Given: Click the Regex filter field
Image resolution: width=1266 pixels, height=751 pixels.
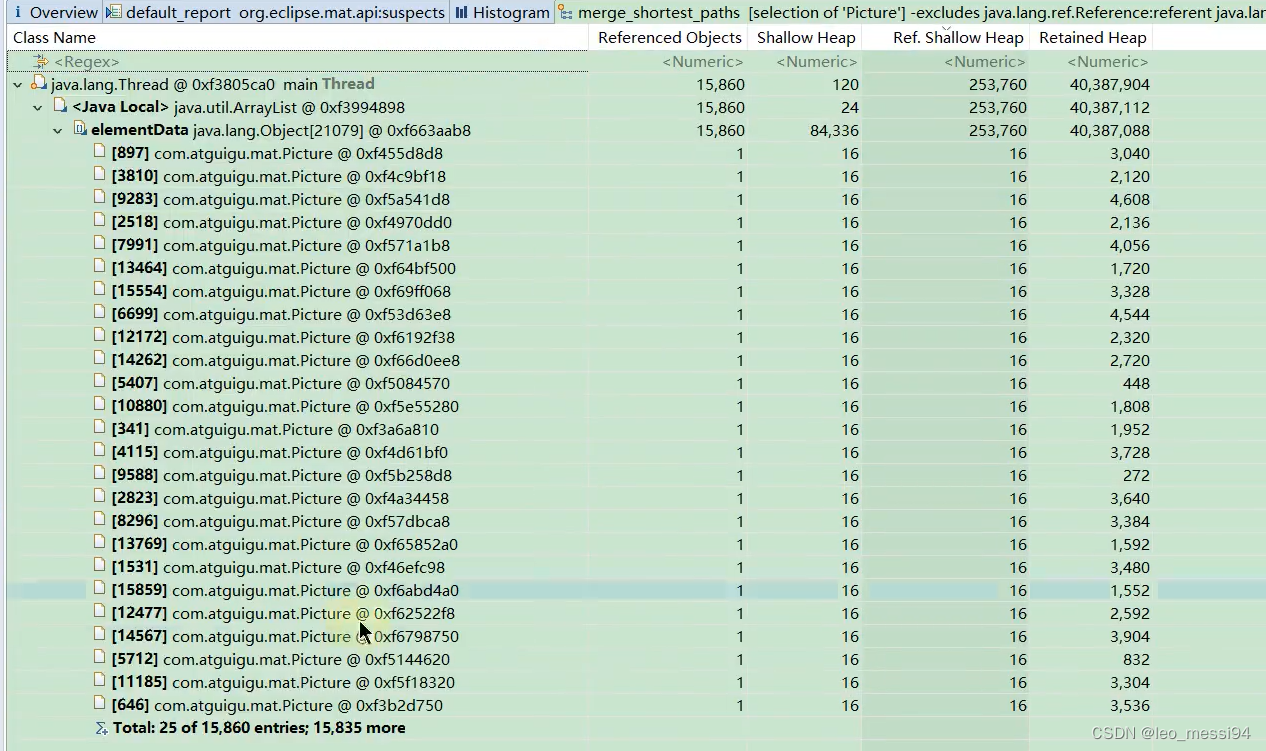Looking at the screenshot, I should coord(298,62).
